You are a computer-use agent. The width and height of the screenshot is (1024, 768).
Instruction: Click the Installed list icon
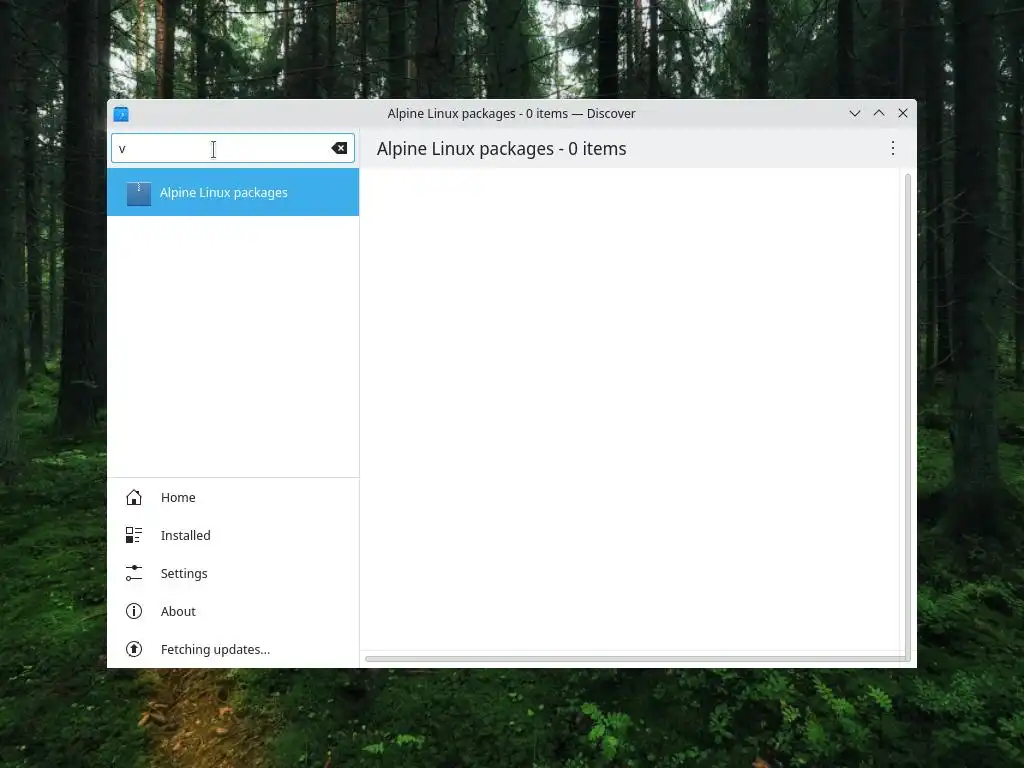(x=134, y=536)
